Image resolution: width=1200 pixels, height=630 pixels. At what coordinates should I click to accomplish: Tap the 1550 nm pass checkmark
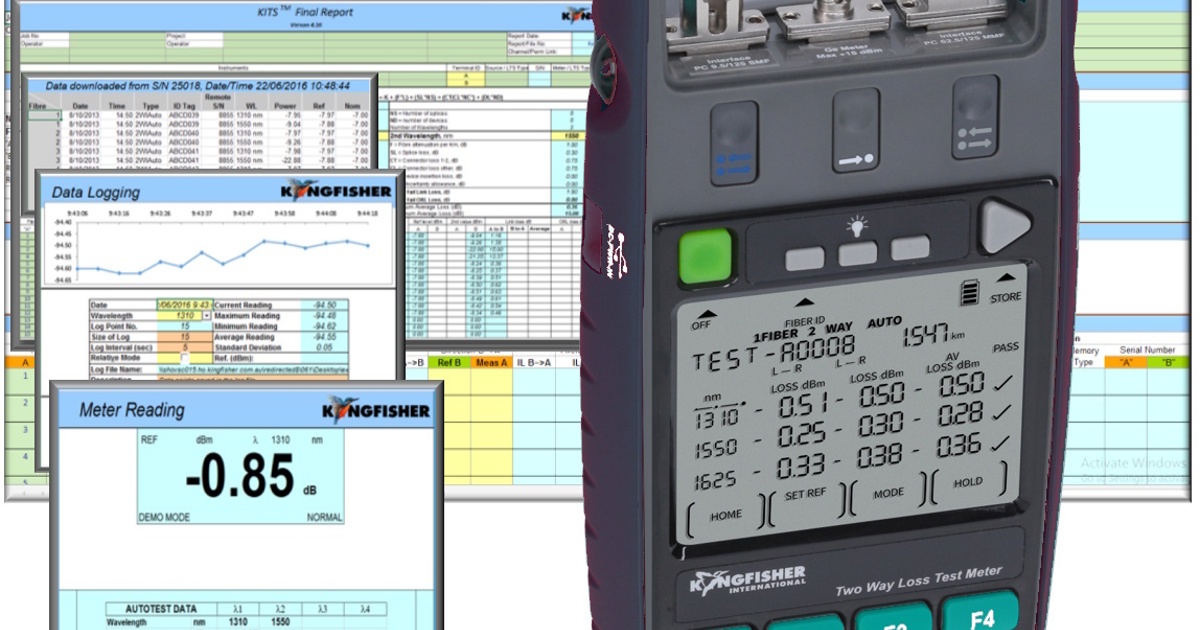(1002, 411)
